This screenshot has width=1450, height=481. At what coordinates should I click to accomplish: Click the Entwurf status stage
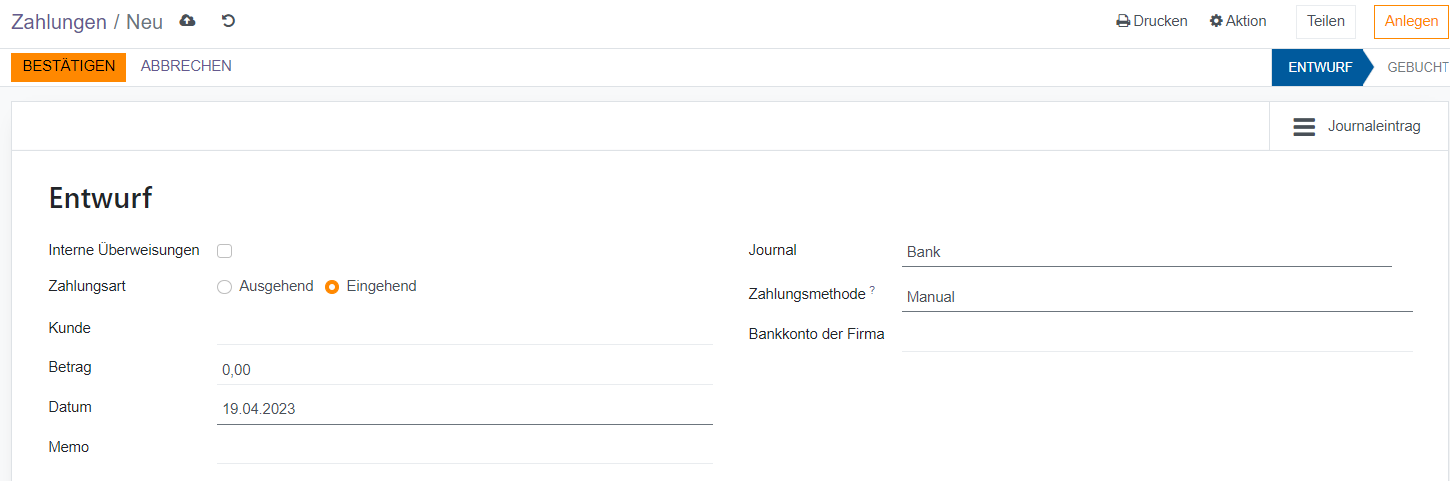pyautogui.click(x=1319, y=68)
